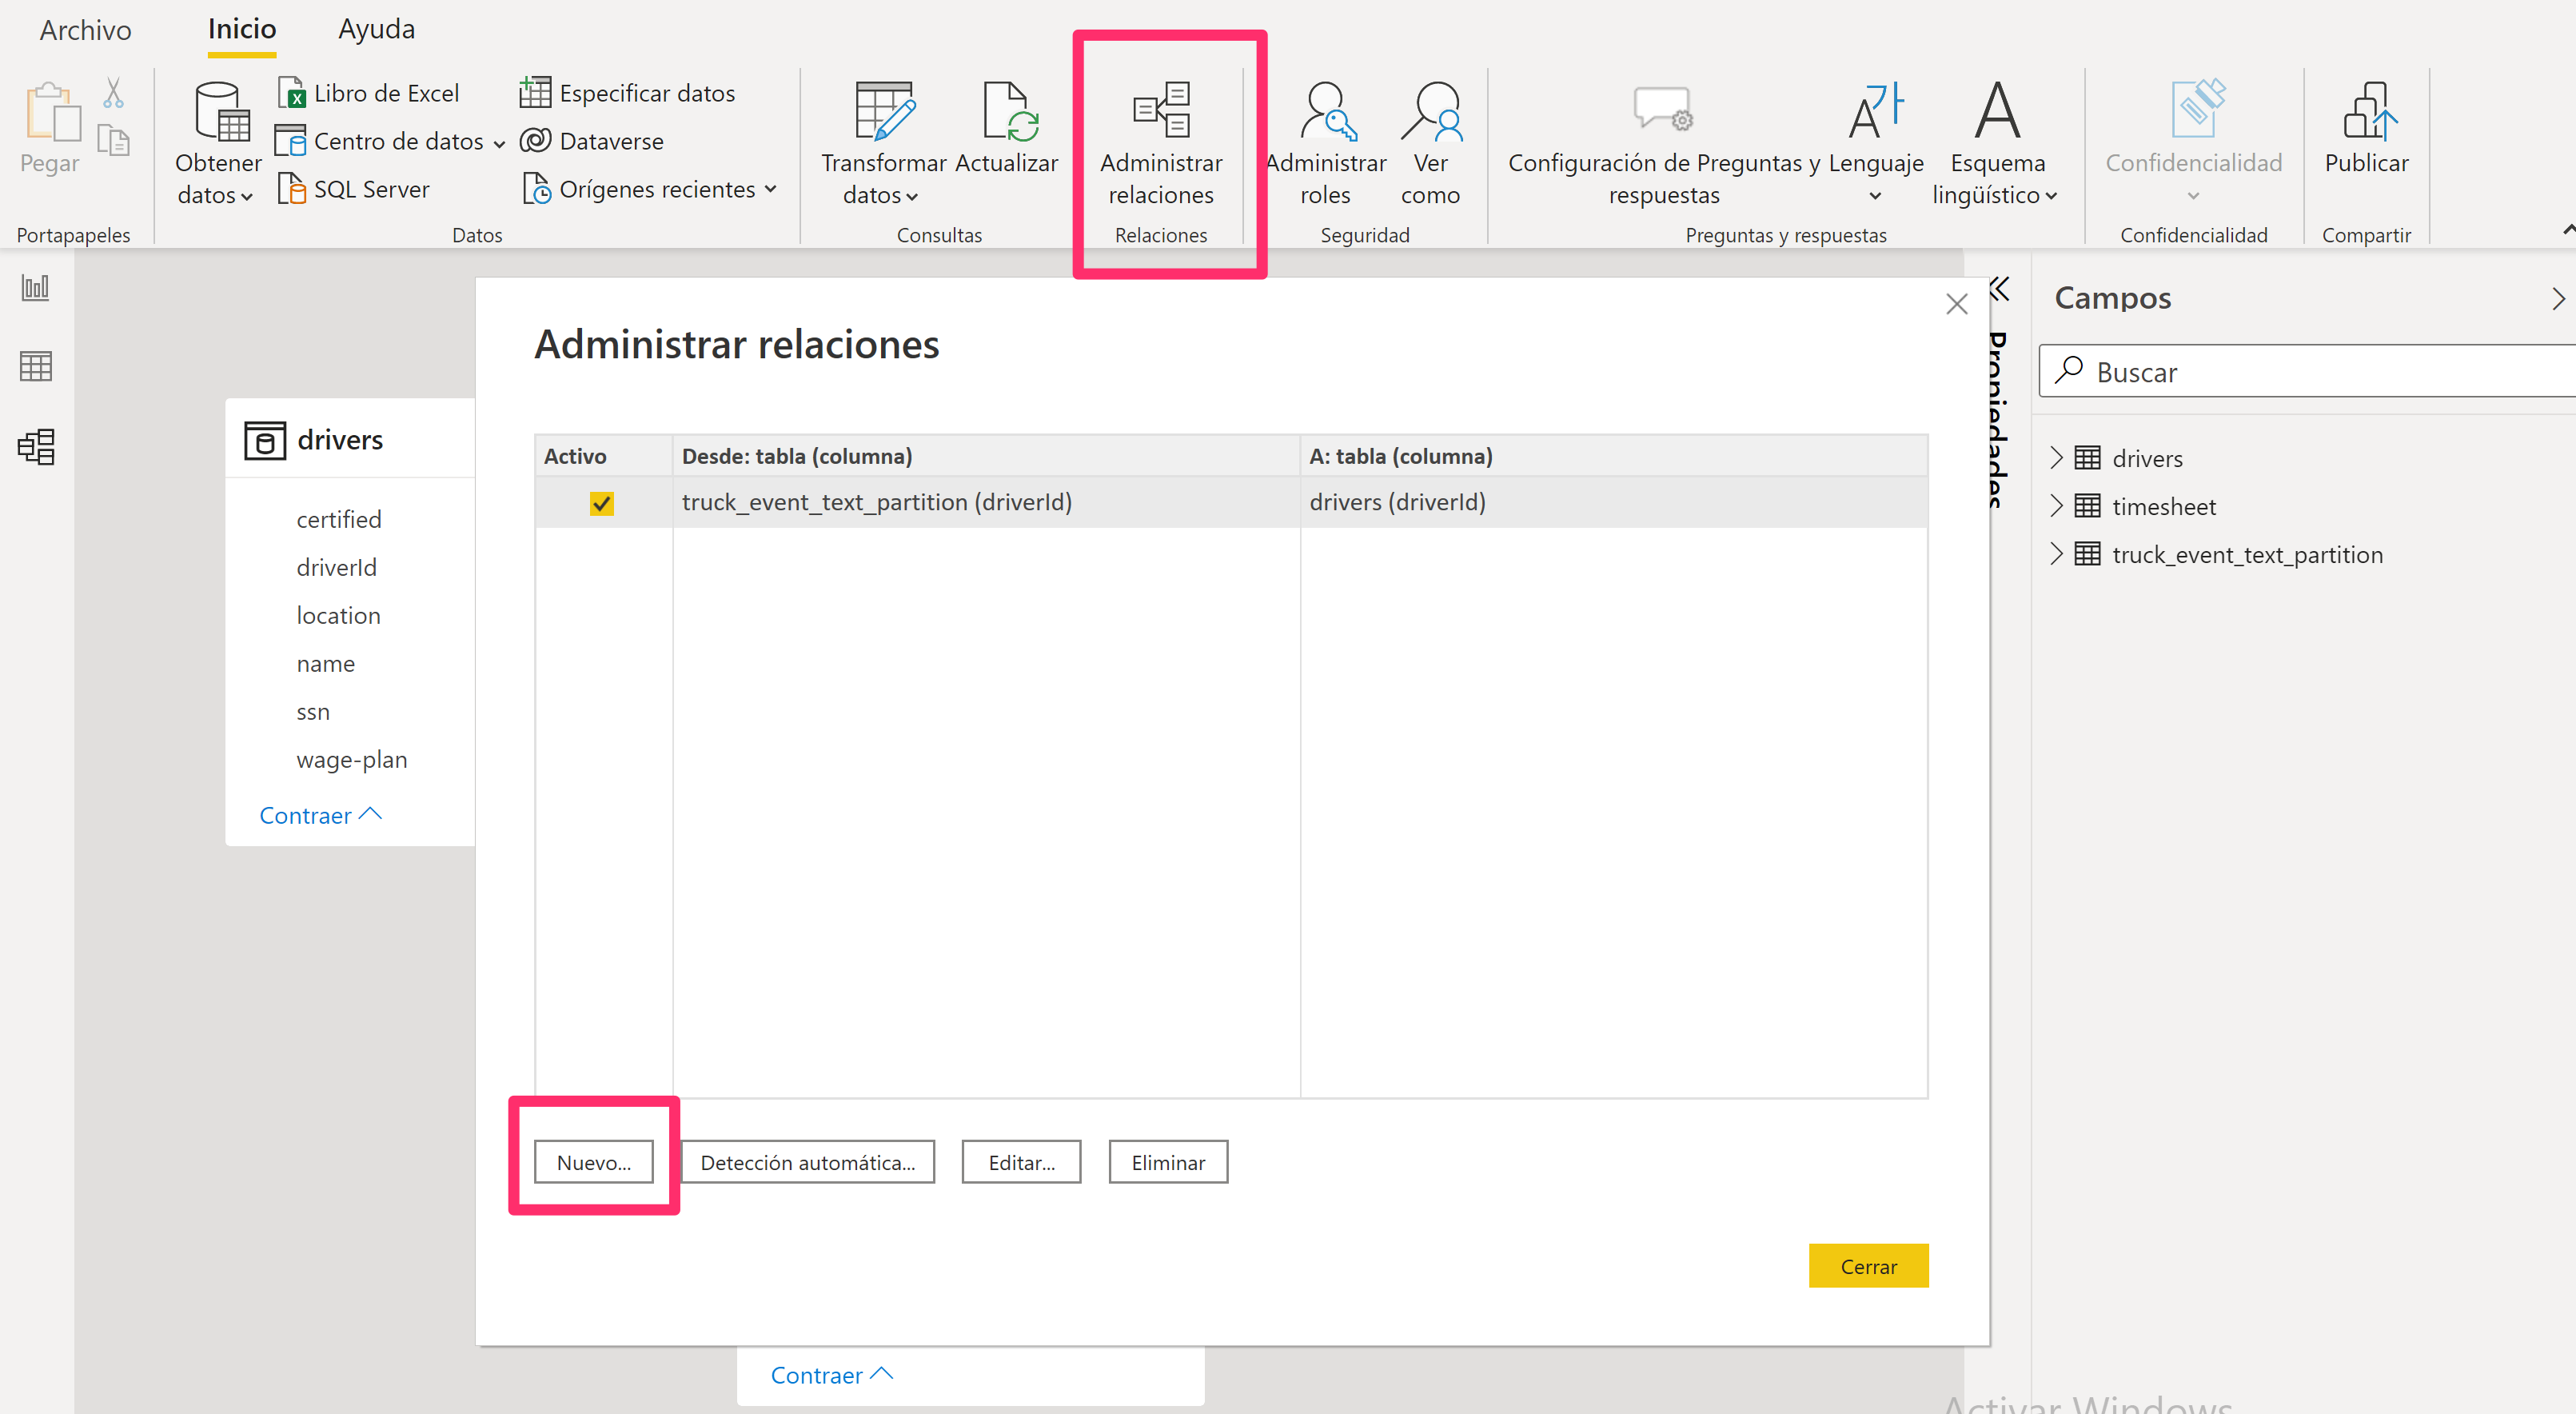Click the Copy icon in Portapapeles

pyautogui.click(x=113, y=140)
